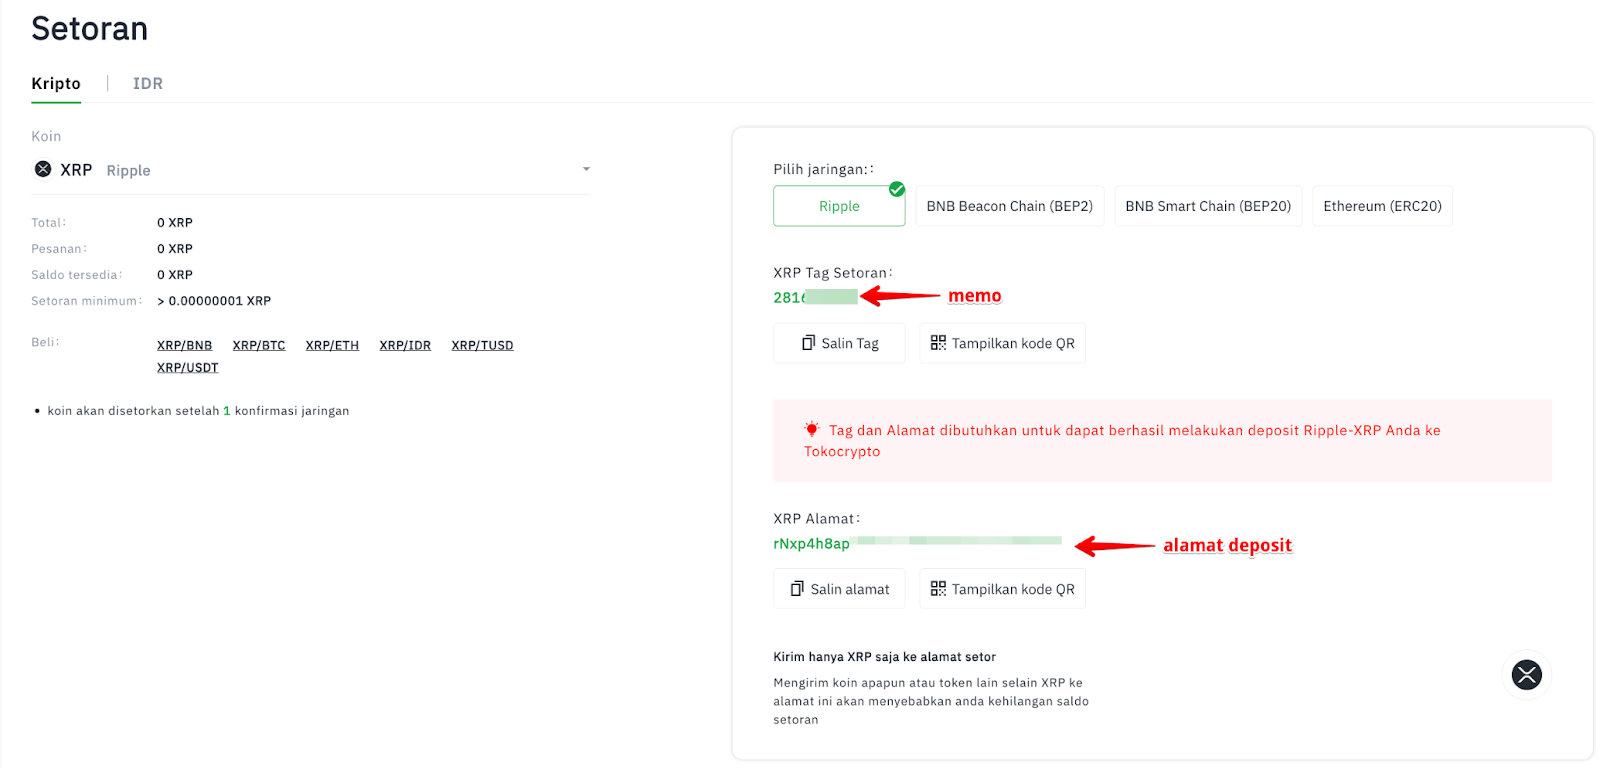Copy the tag with Salin Tag button

[839, 343]
